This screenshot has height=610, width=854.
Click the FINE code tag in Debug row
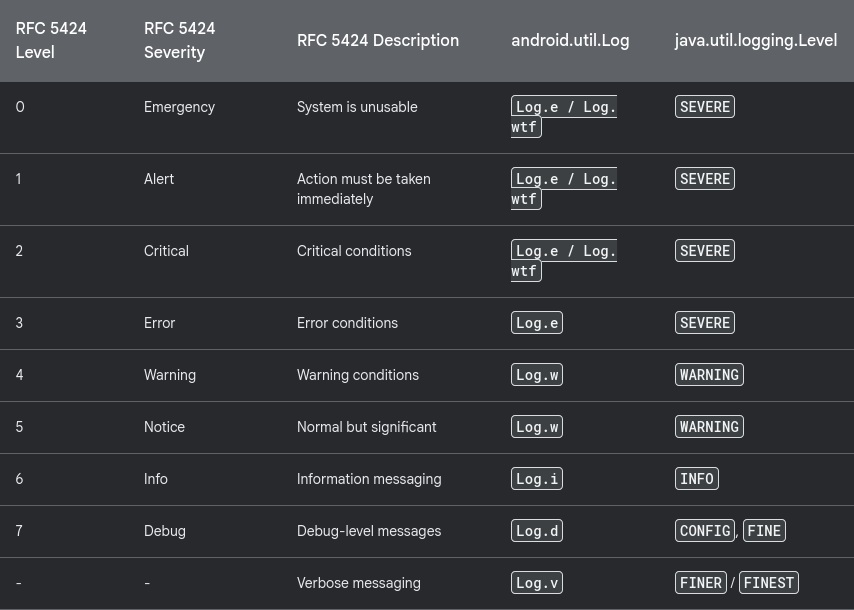pyautogui.click(x=764, y=530)
